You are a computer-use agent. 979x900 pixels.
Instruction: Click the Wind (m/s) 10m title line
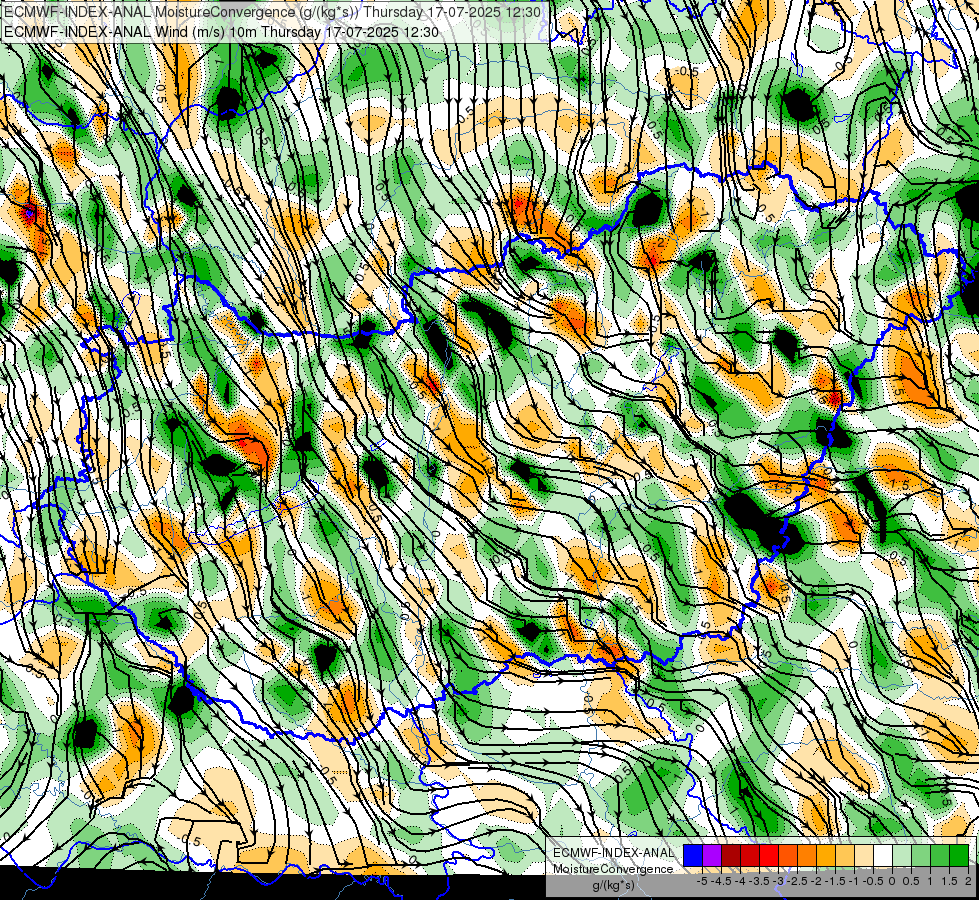221,32
